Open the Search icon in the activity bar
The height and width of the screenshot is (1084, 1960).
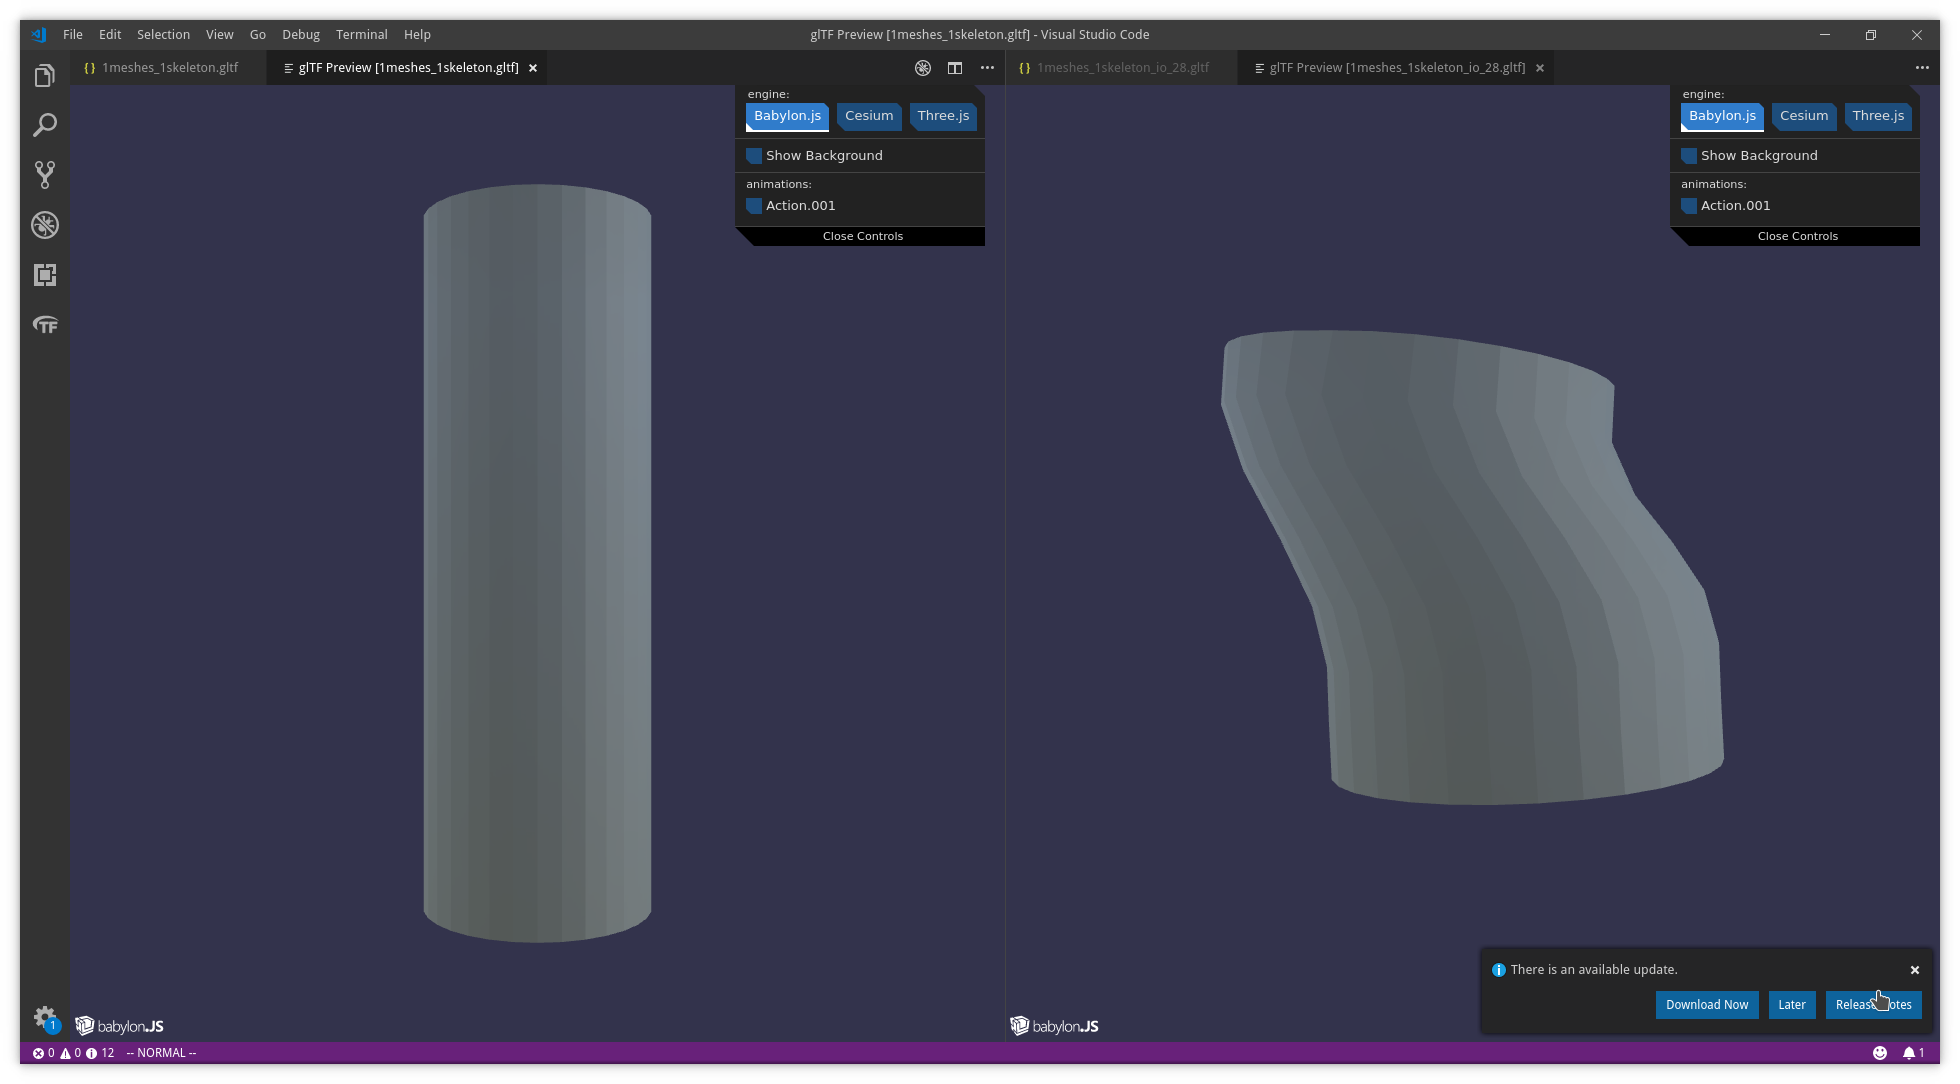44,124
